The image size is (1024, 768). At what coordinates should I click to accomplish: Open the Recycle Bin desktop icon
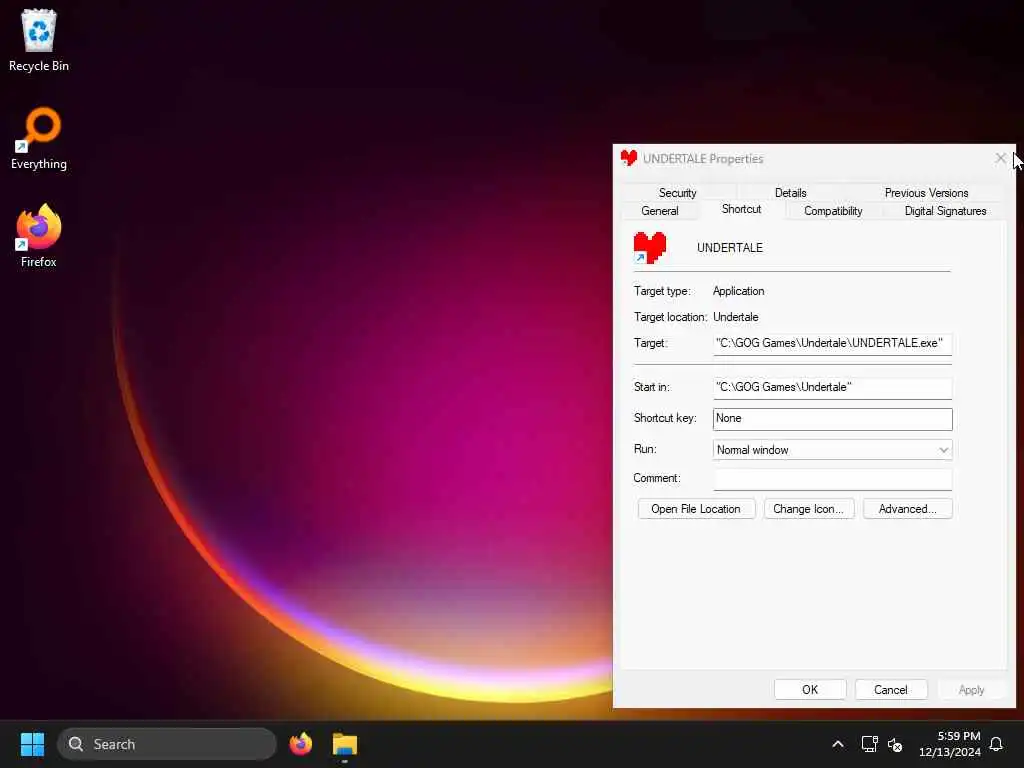coord(39,40)
